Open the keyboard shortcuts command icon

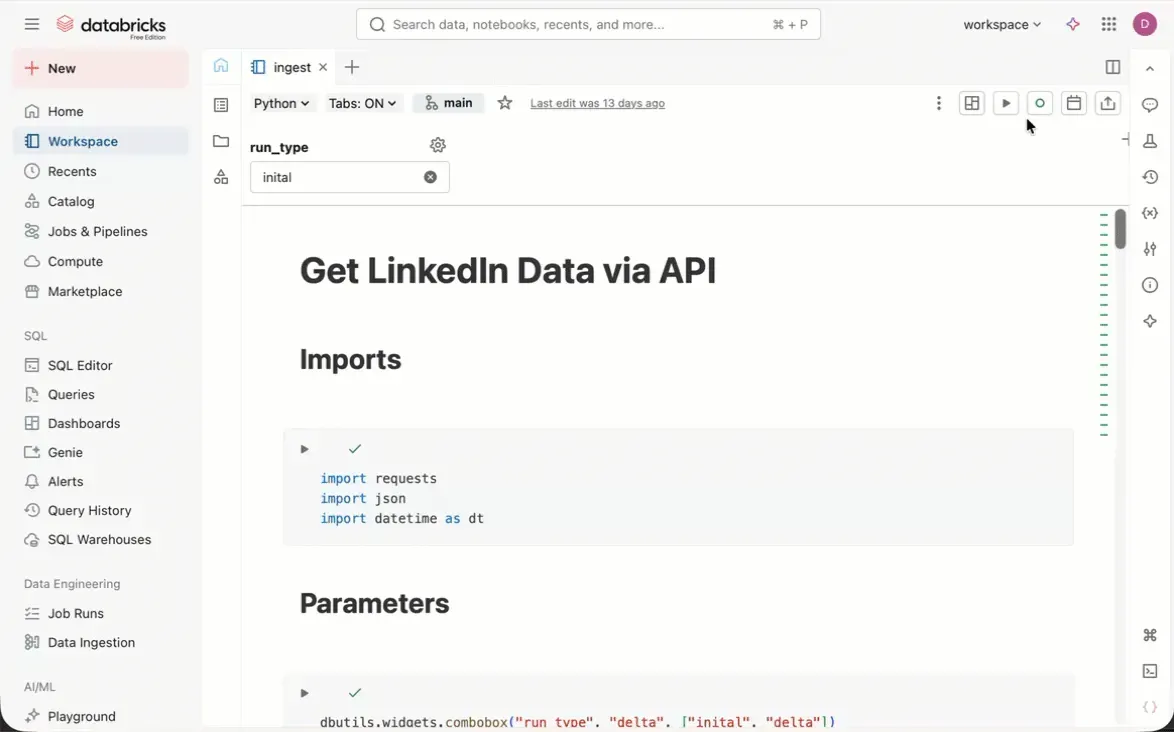pyautogui.click(x=1150, y=635)
